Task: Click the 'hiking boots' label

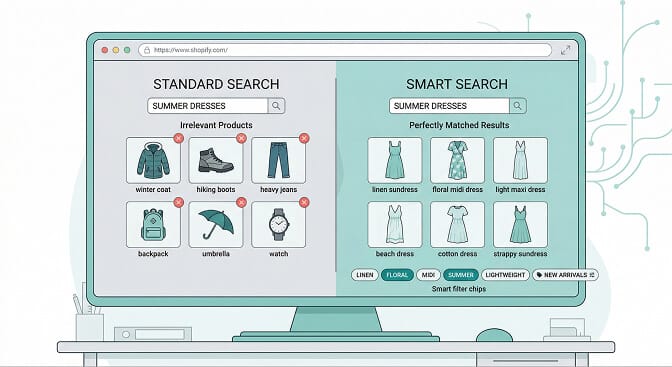Action: coord(216,190)
